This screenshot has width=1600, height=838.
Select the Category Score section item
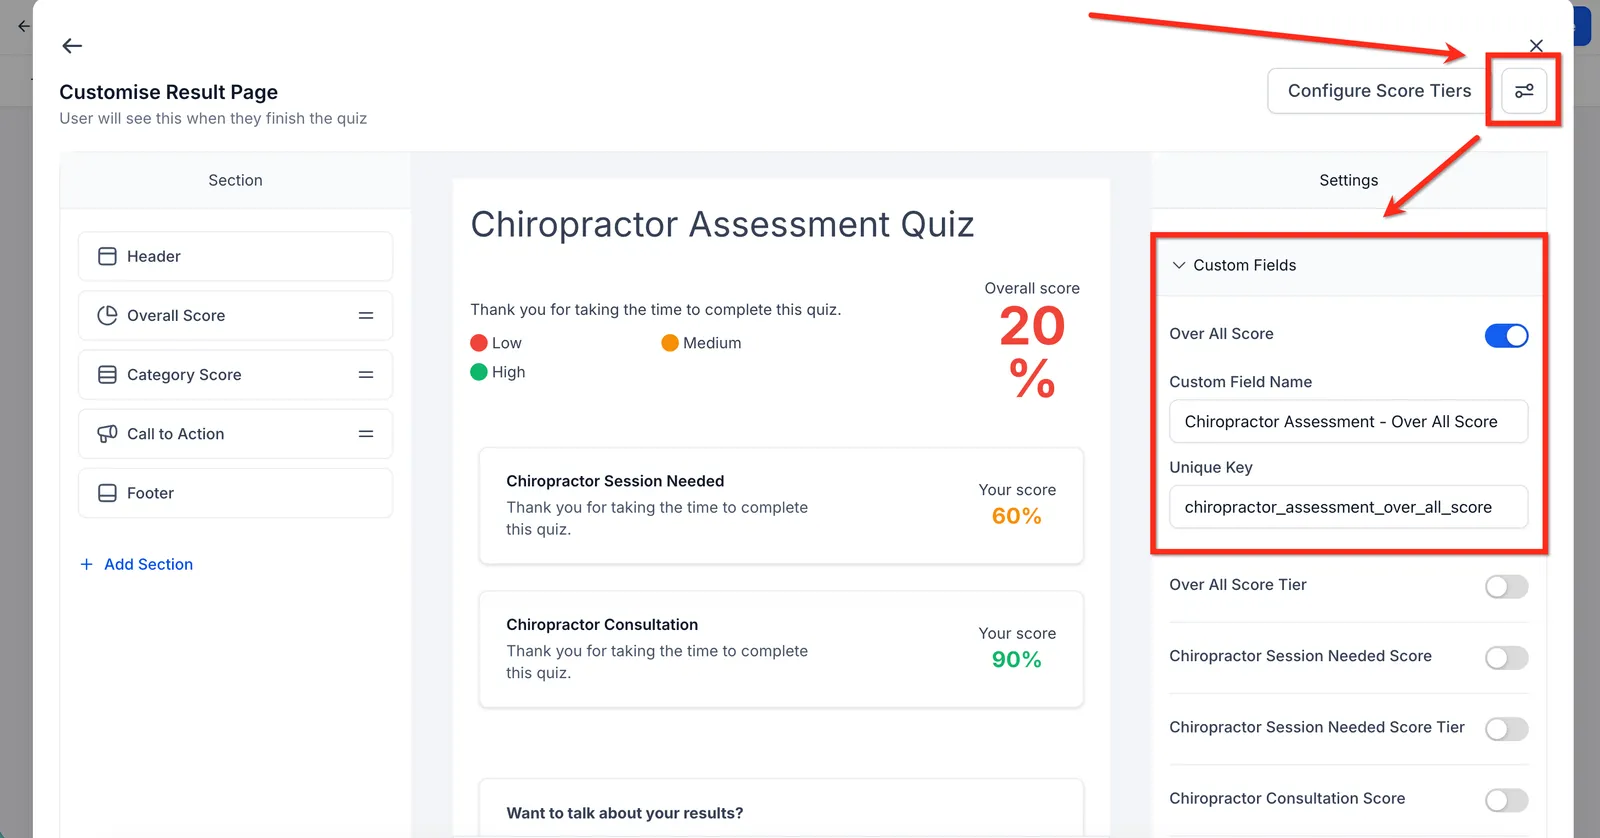point(235,375)
